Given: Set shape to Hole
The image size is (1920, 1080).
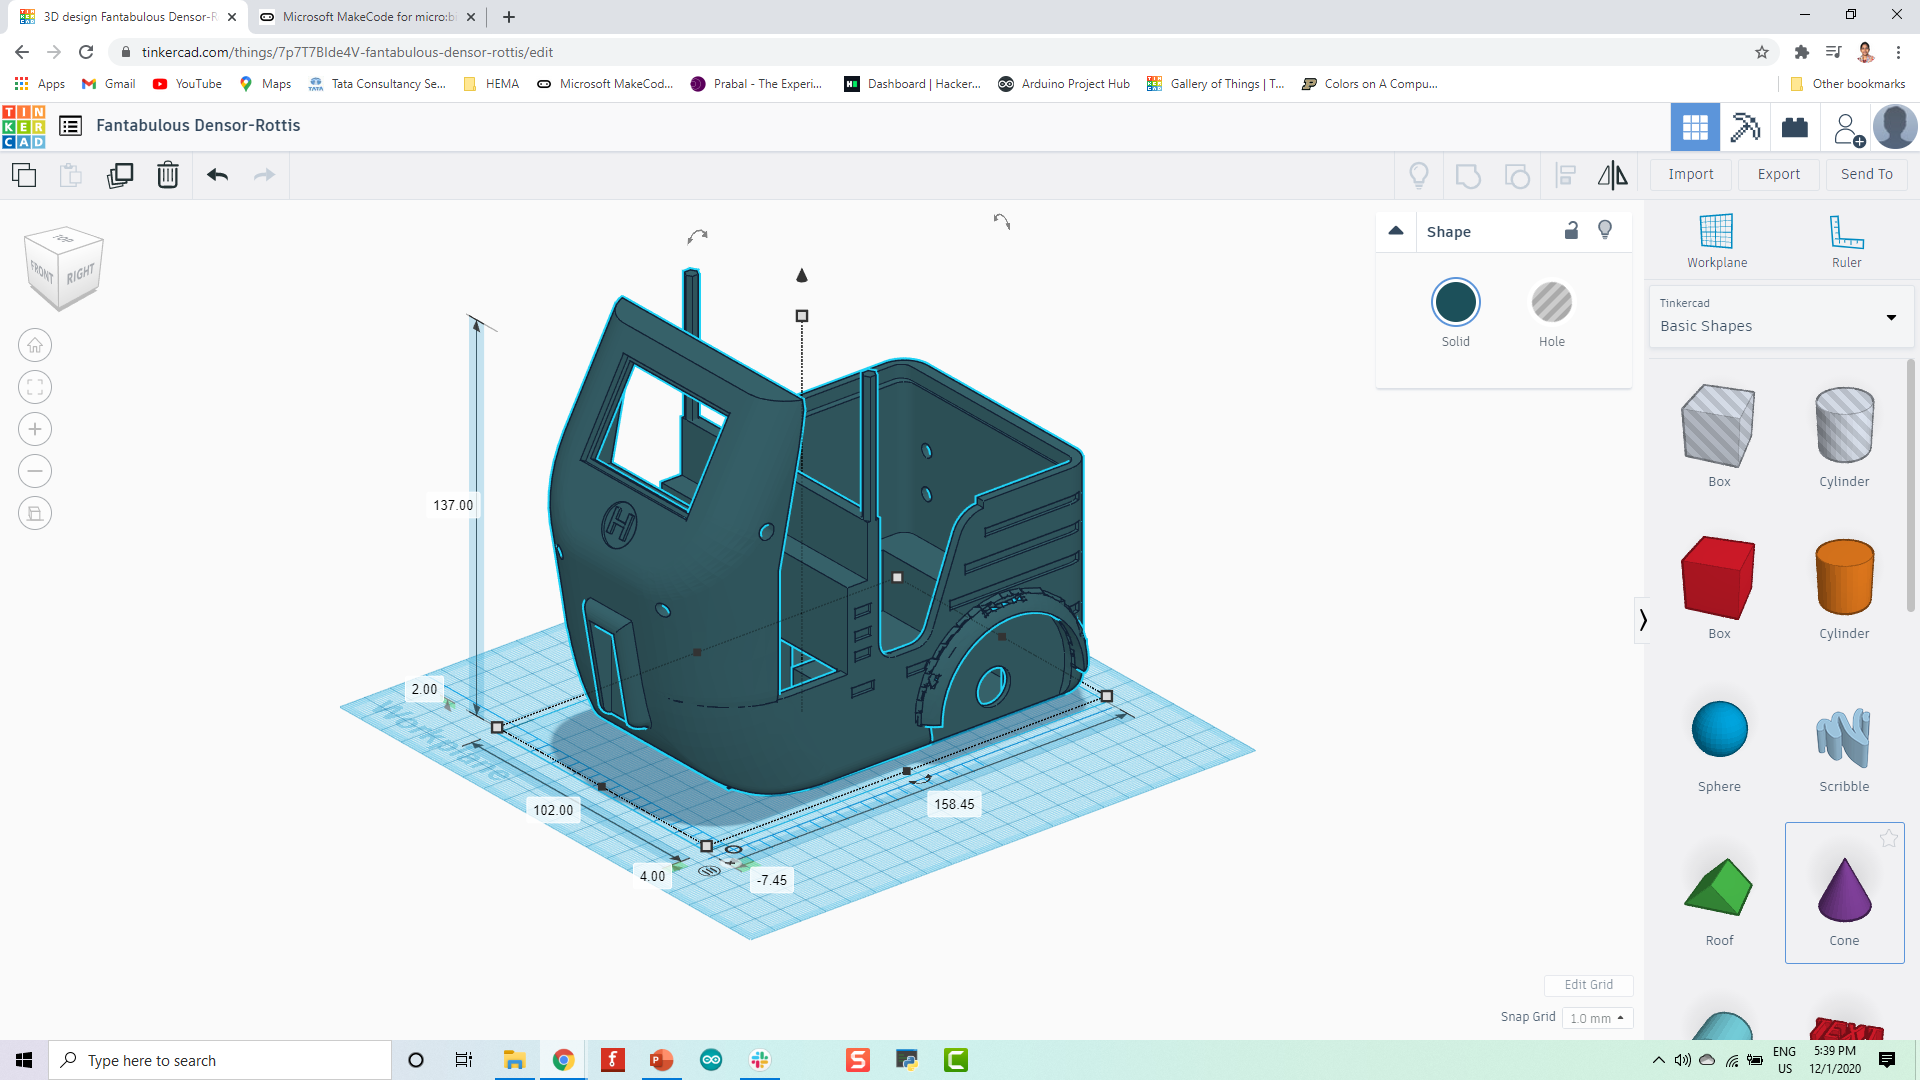Looking at the screenshot, I should [1551, 303].
